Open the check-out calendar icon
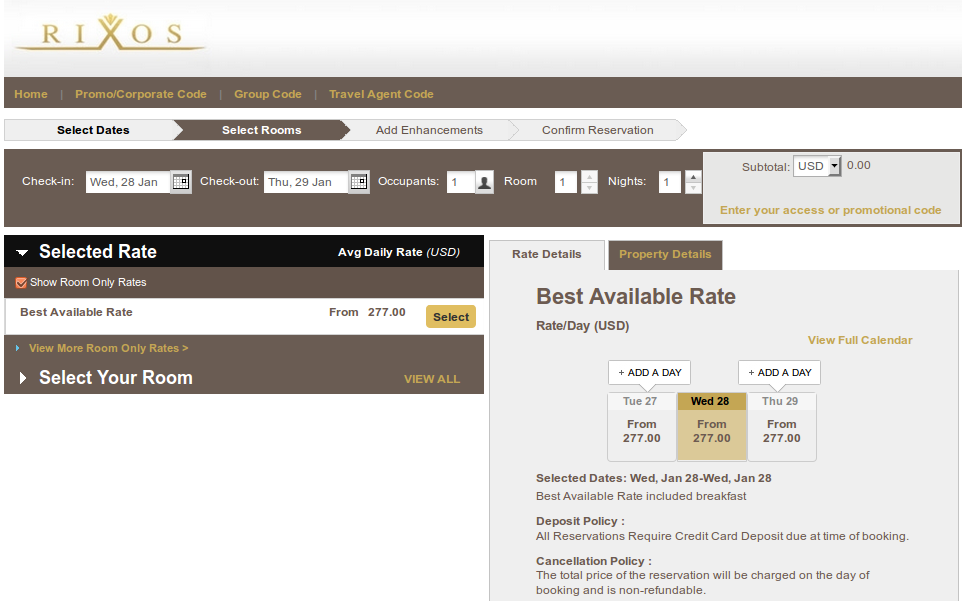This screenshot has height=601, width=962. [359, 182]
